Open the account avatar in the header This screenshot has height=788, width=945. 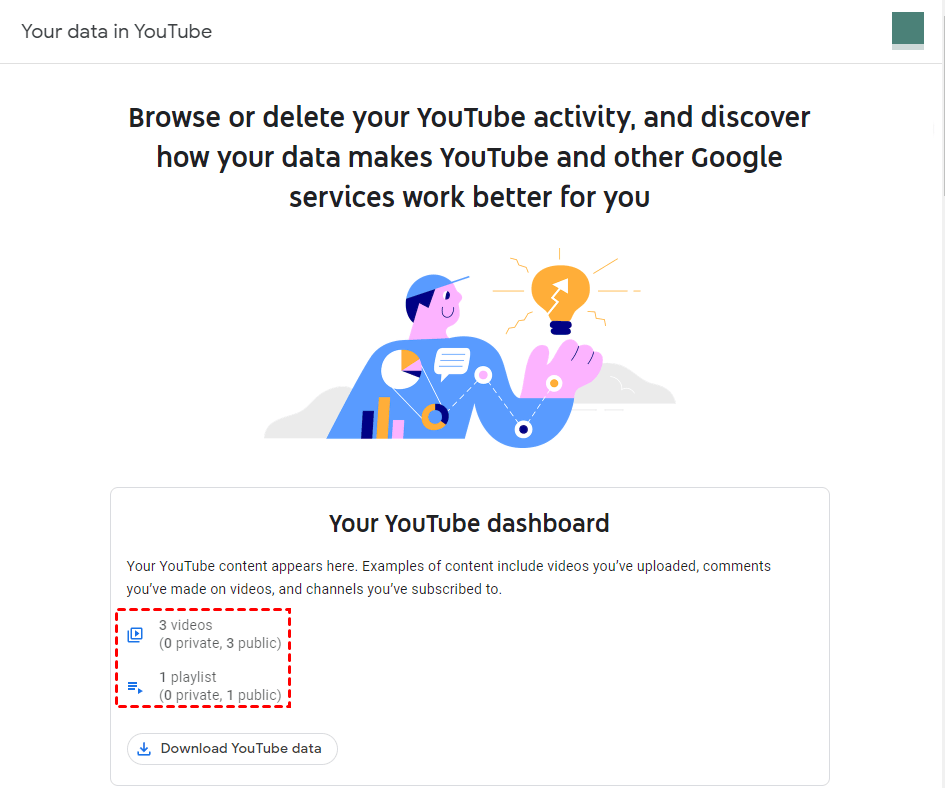click(907, 30)
